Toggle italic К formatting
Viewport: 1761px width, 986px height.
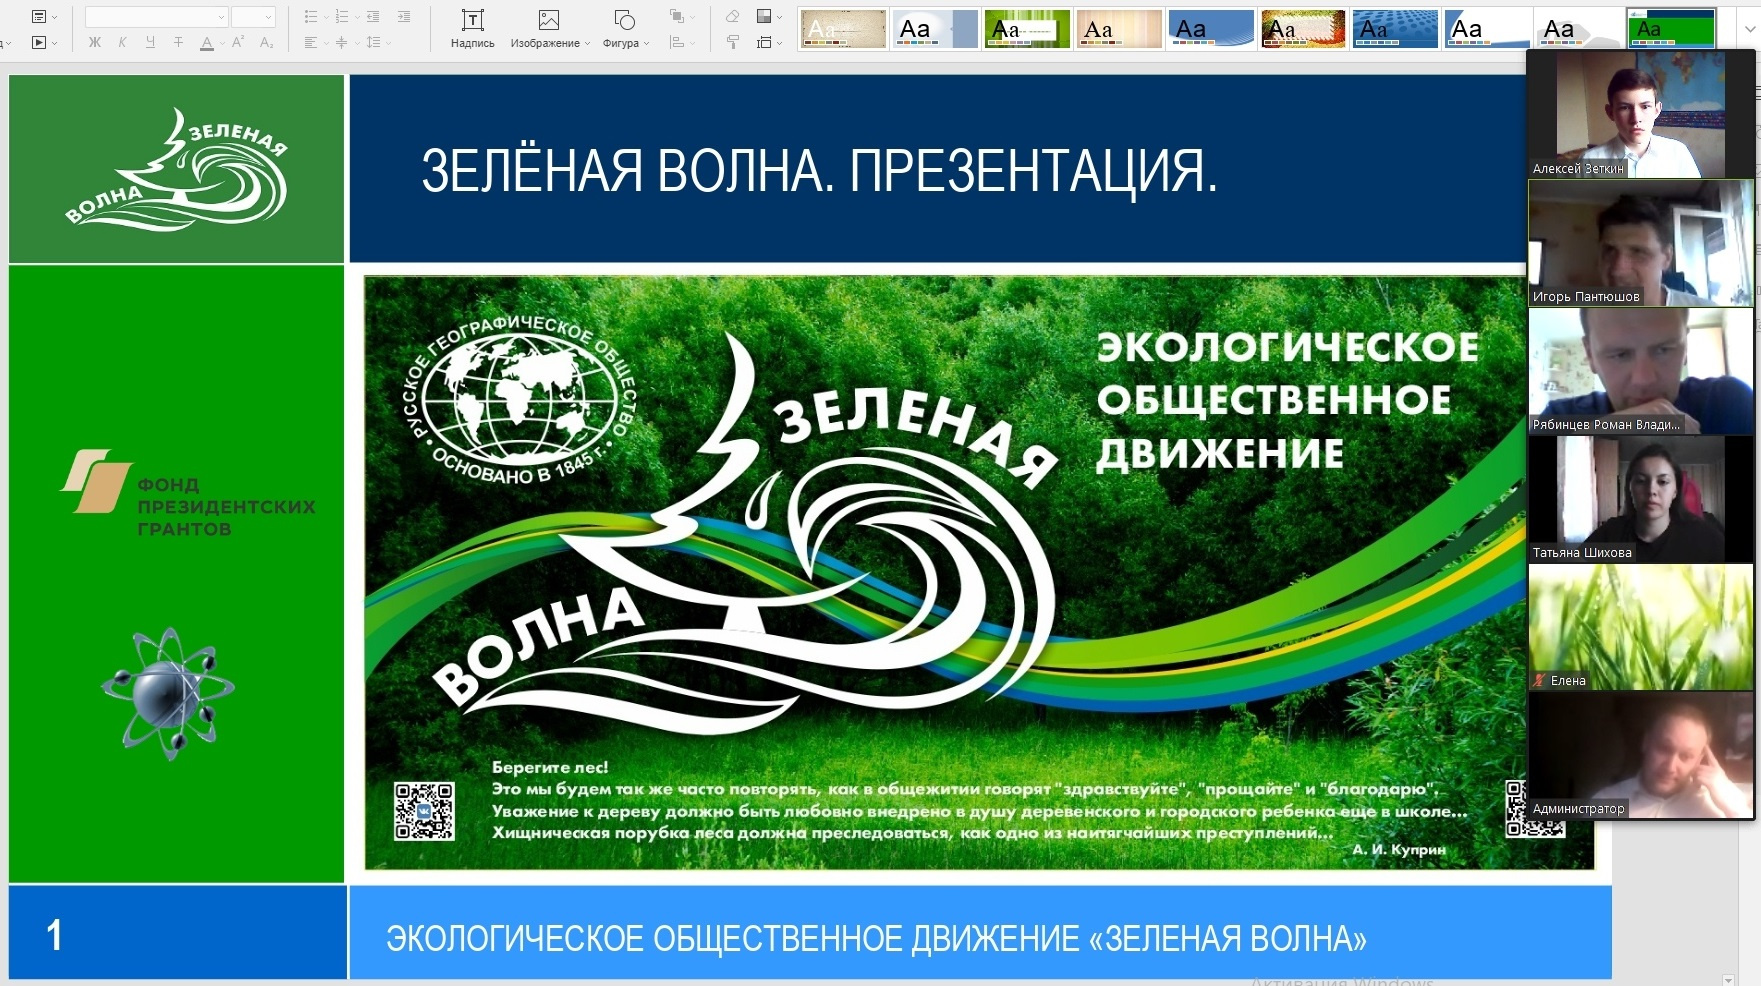(x=122, y=42)
